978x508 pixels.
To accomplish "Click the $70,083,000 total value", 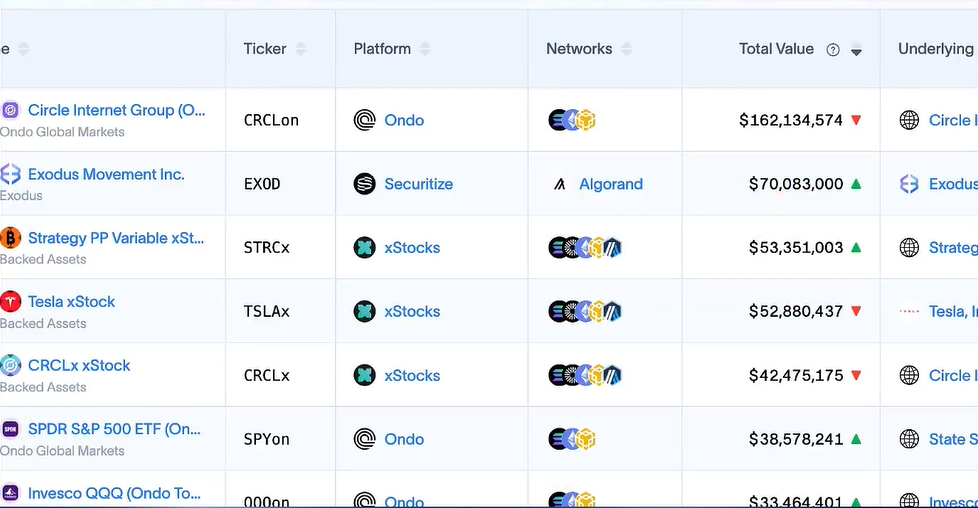I will pos(796,184).
